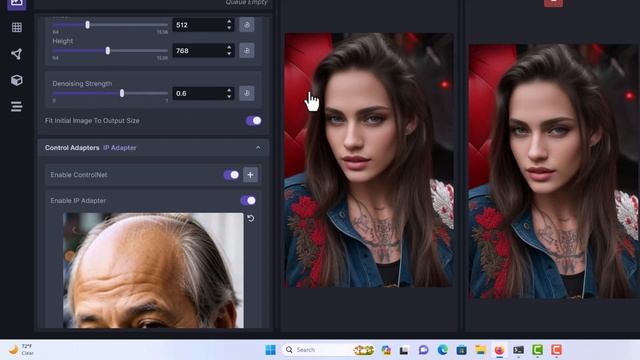Decrement the 512 width value
The image size is (640, 360).
[x=229, y=28]
